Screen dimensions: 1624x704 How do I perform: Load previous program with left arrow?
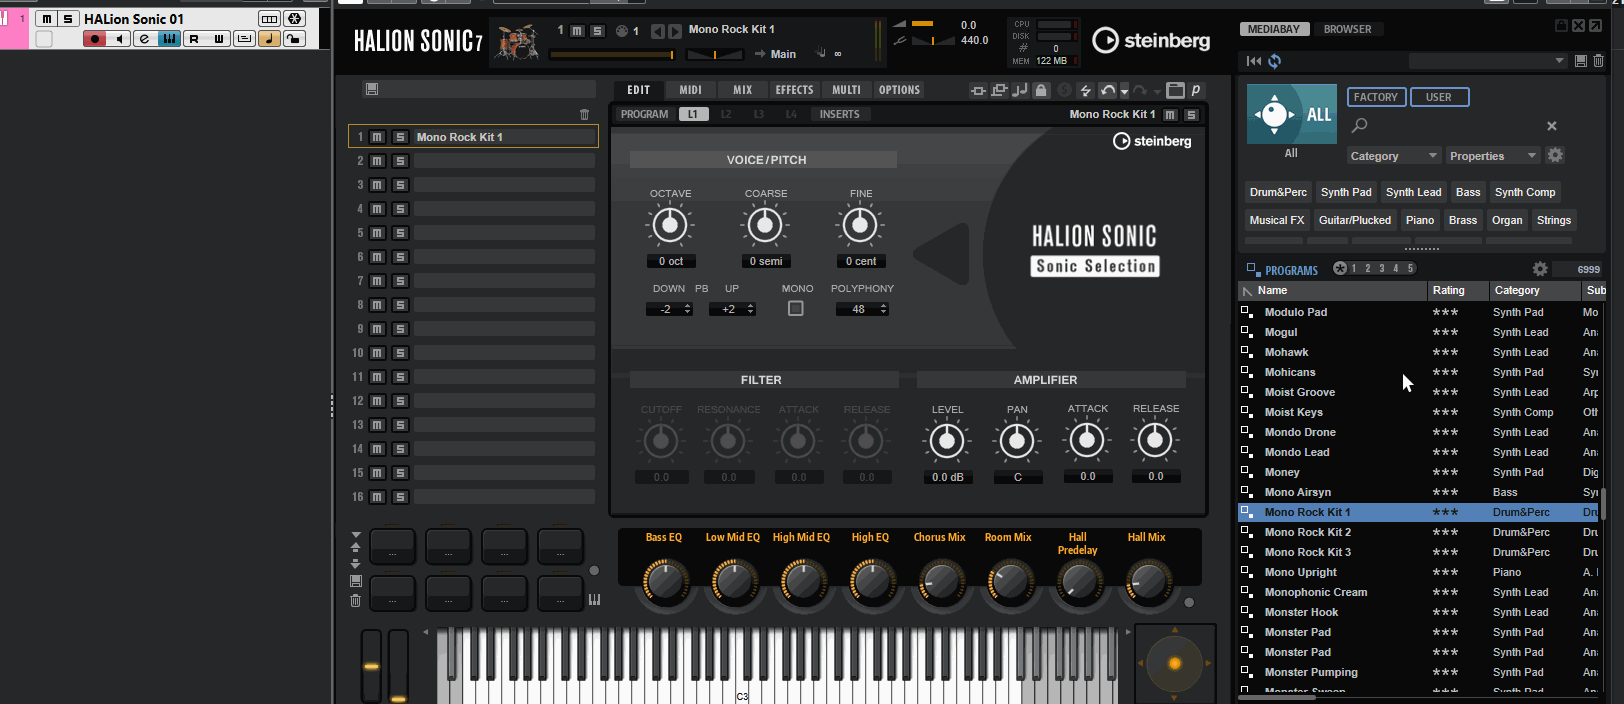657,31
